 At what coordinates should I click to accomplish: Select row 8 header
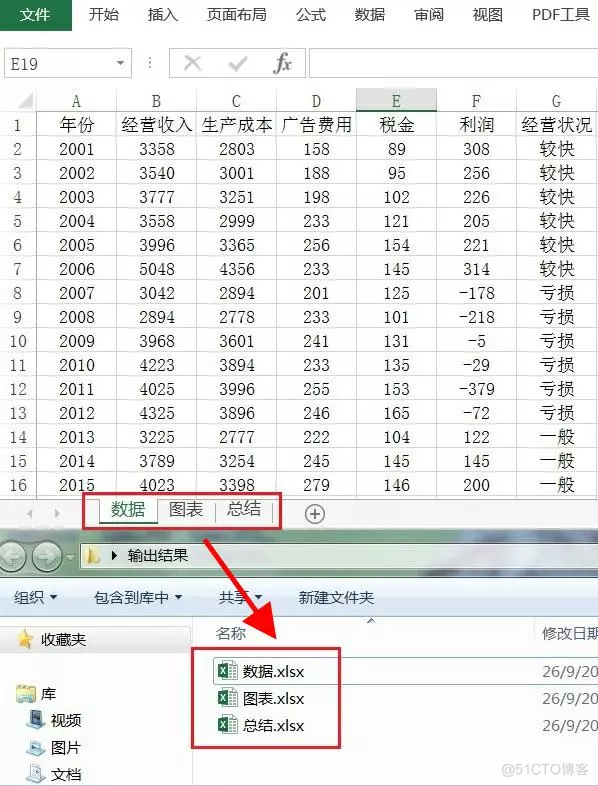click(18, 293)
